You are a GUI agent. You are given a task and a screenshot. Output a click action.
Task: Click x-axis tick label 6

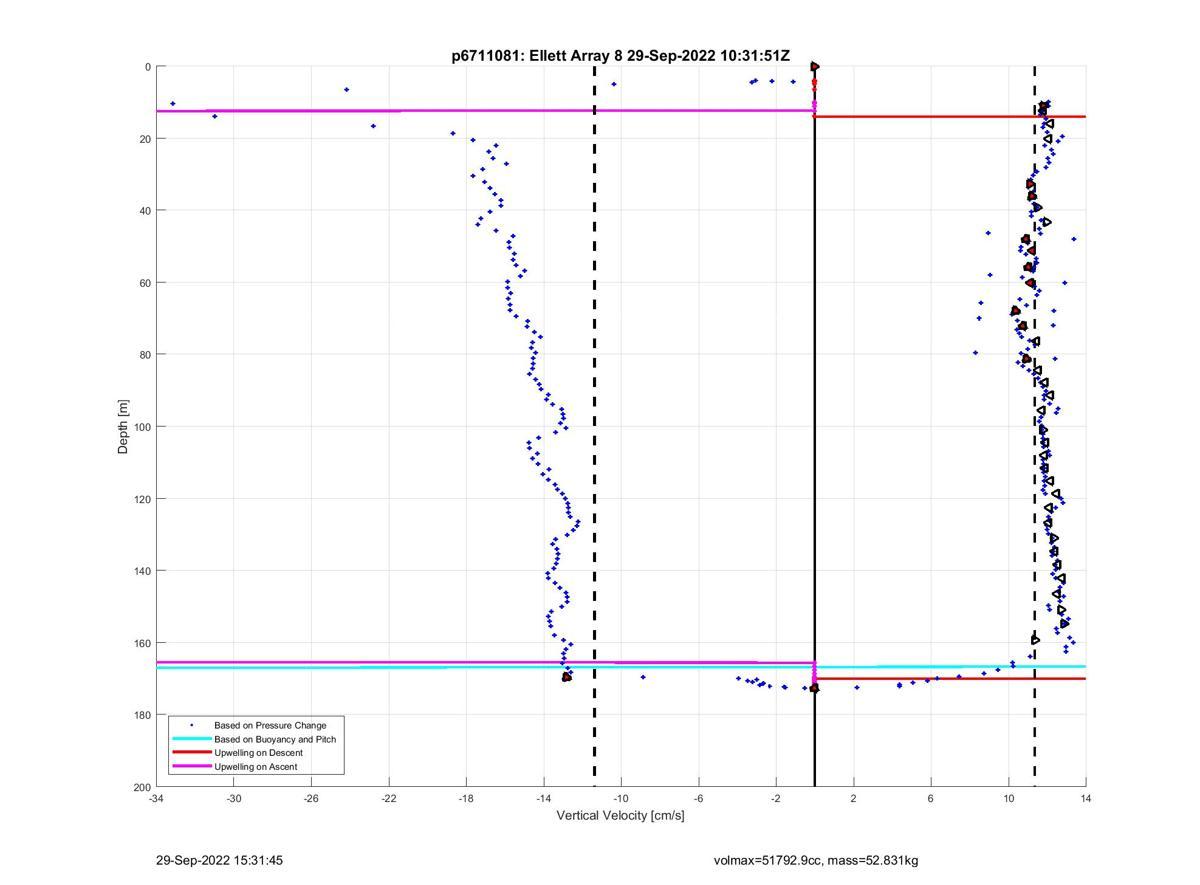[x=931, y=798]
